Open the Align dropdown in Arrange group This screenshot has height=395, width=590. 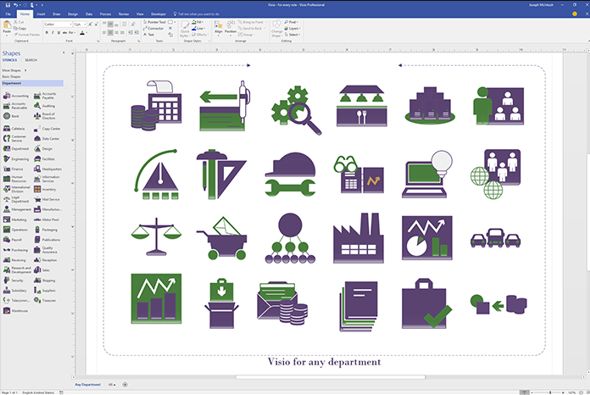(x=219, y=28)
